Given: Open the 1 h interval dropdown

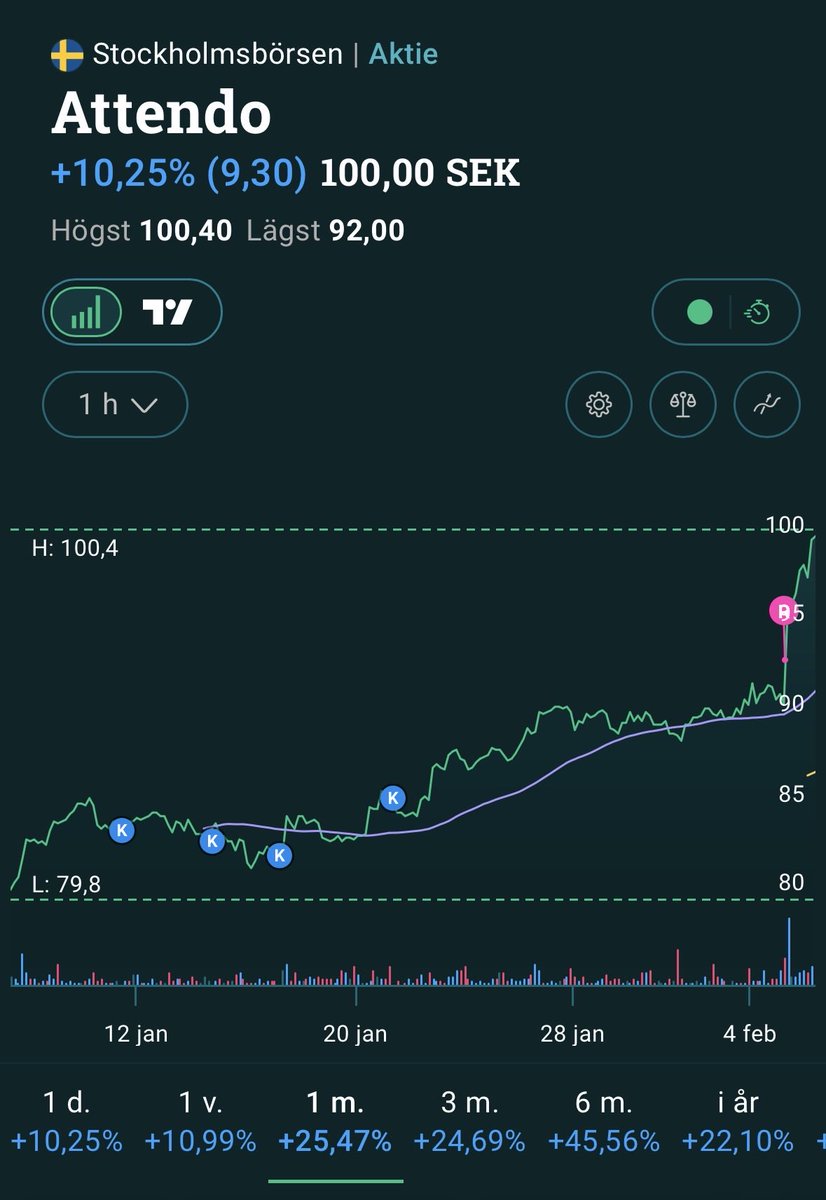Looking at the screenshot, I should tap(115, 405).
